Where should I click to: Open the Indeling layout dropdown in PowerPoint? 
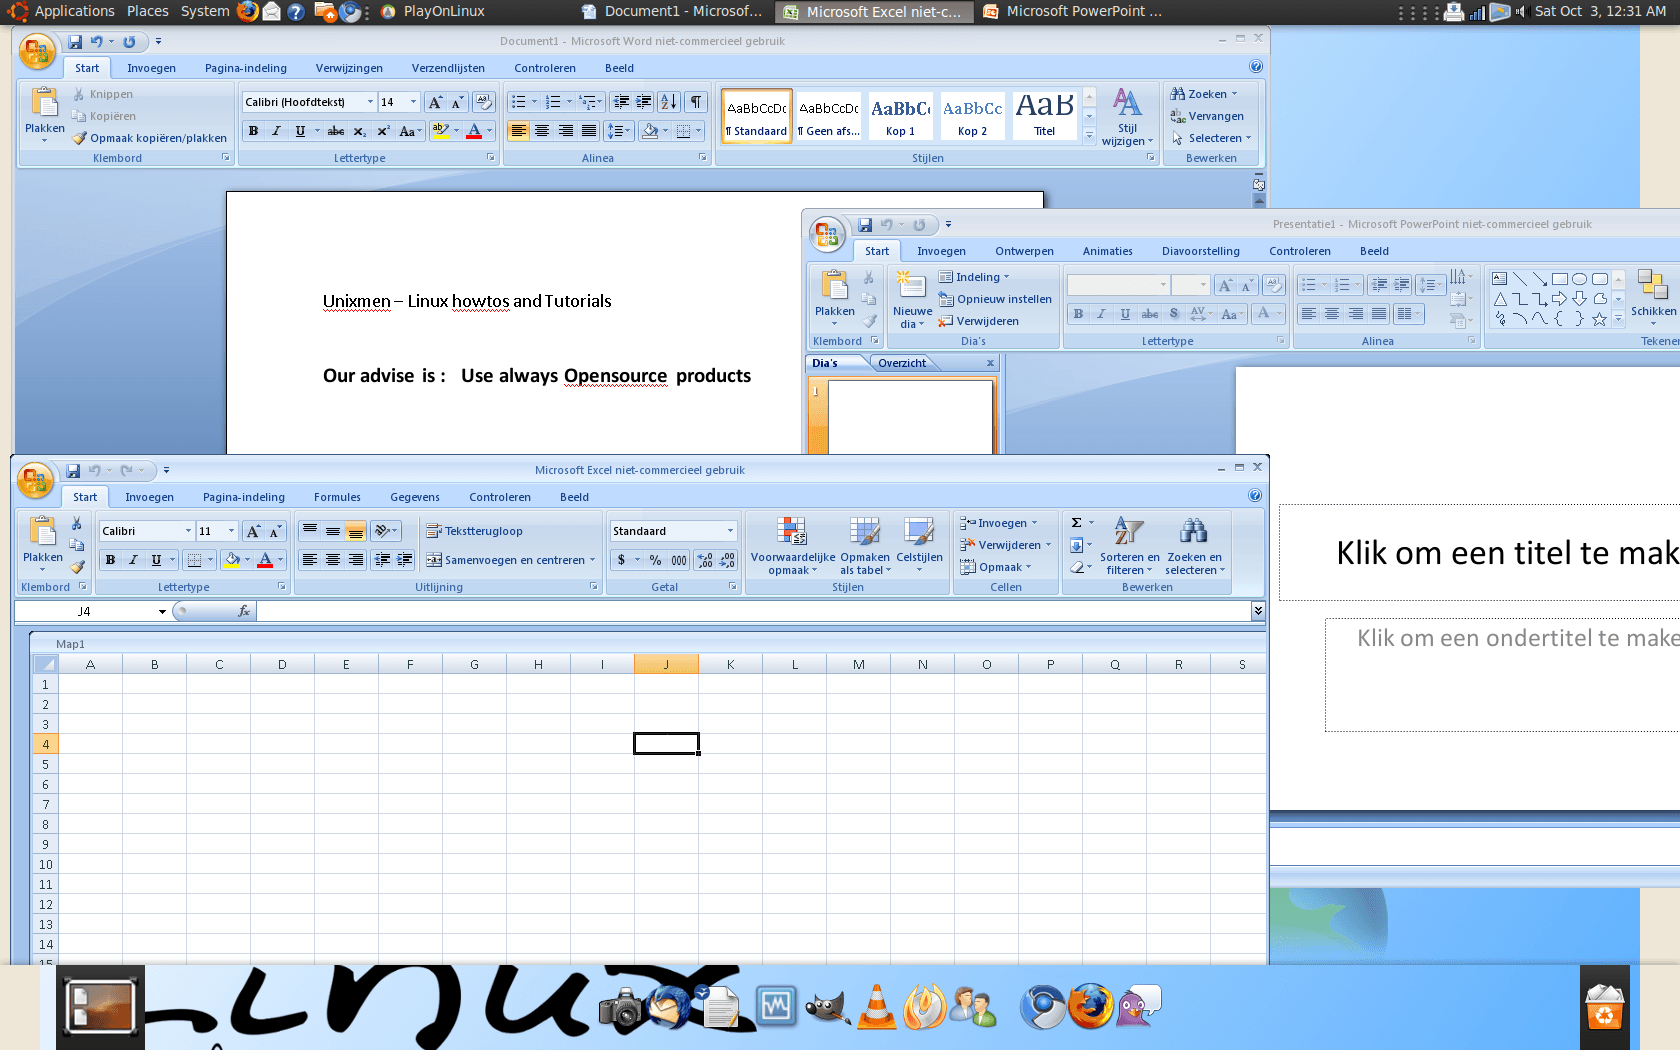click(975, 277)
